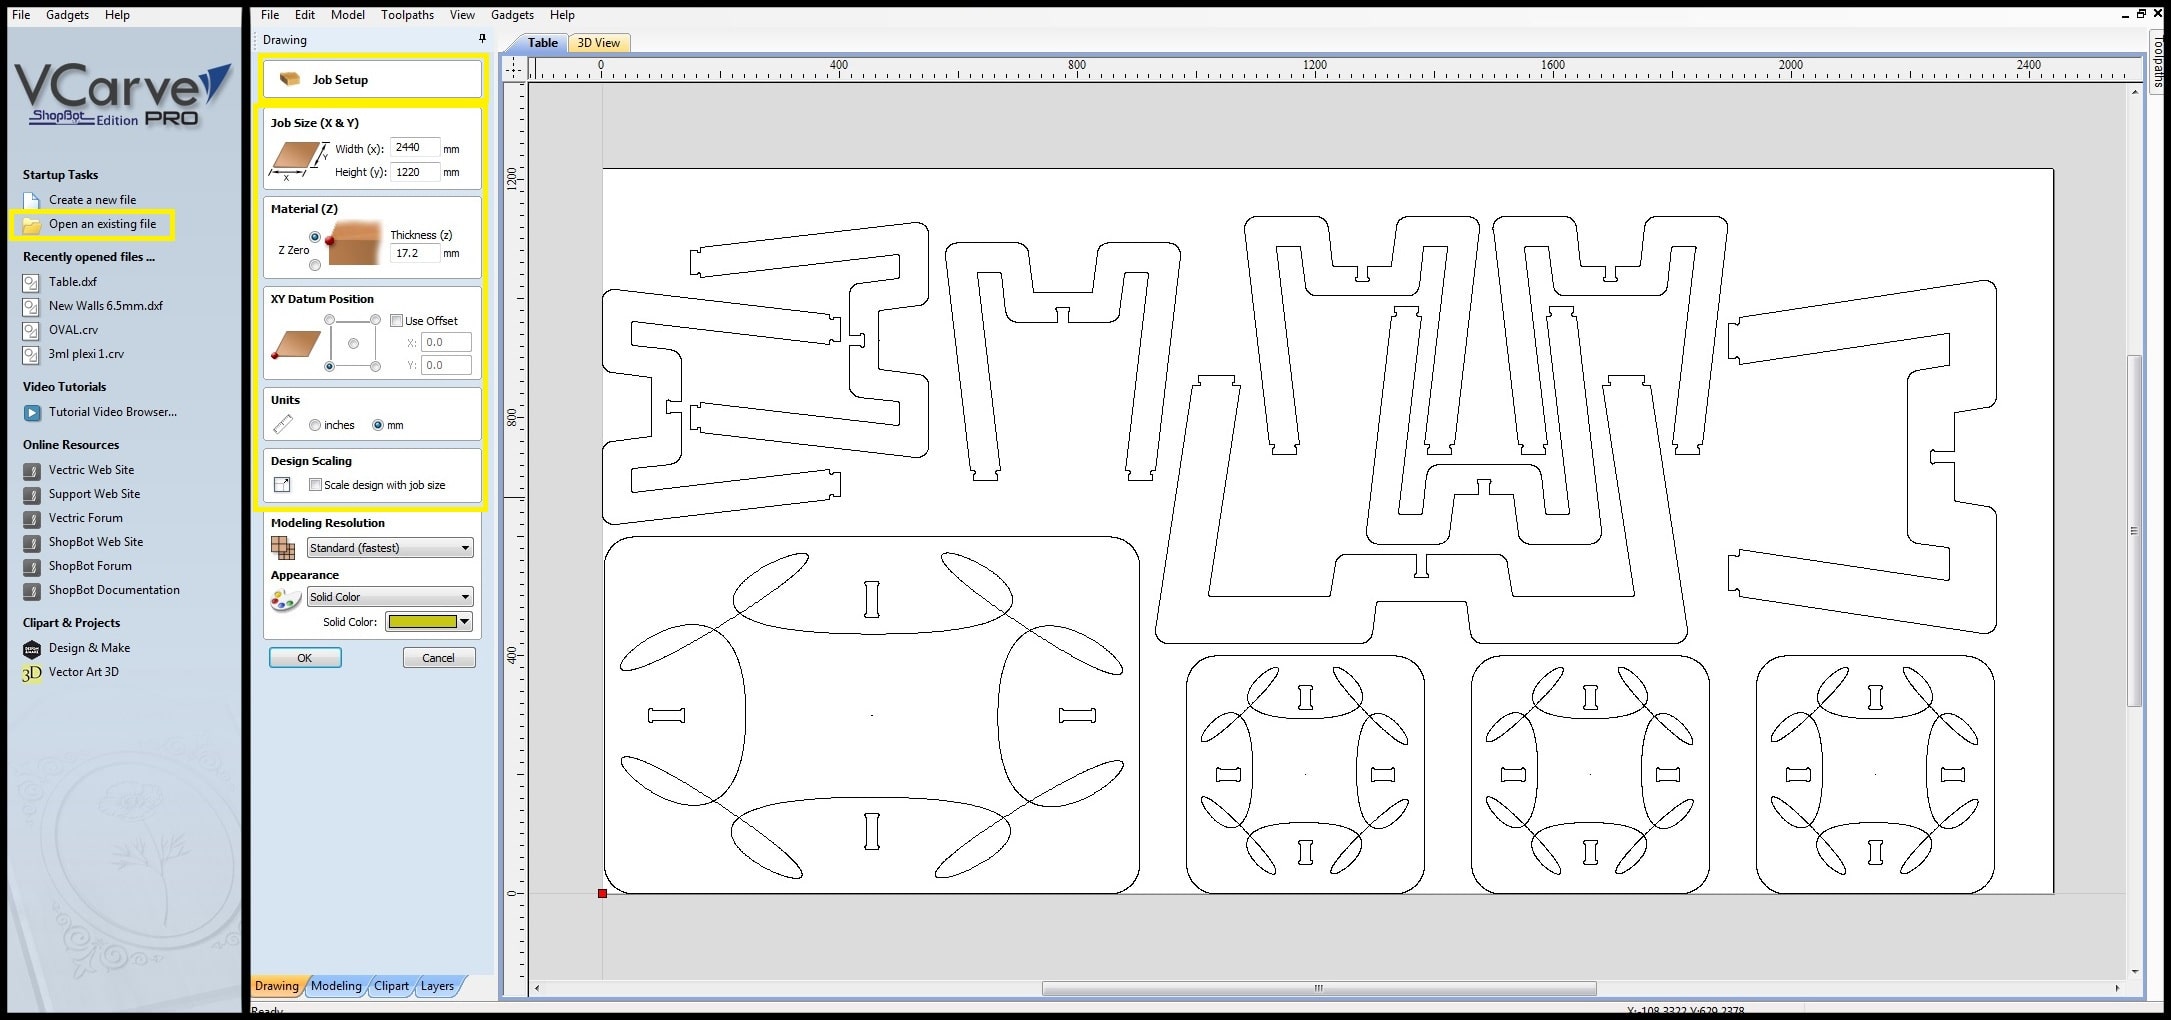Select Z Zero at material surface
This screenshot has height=1020, width=2171.
point(315,237)
